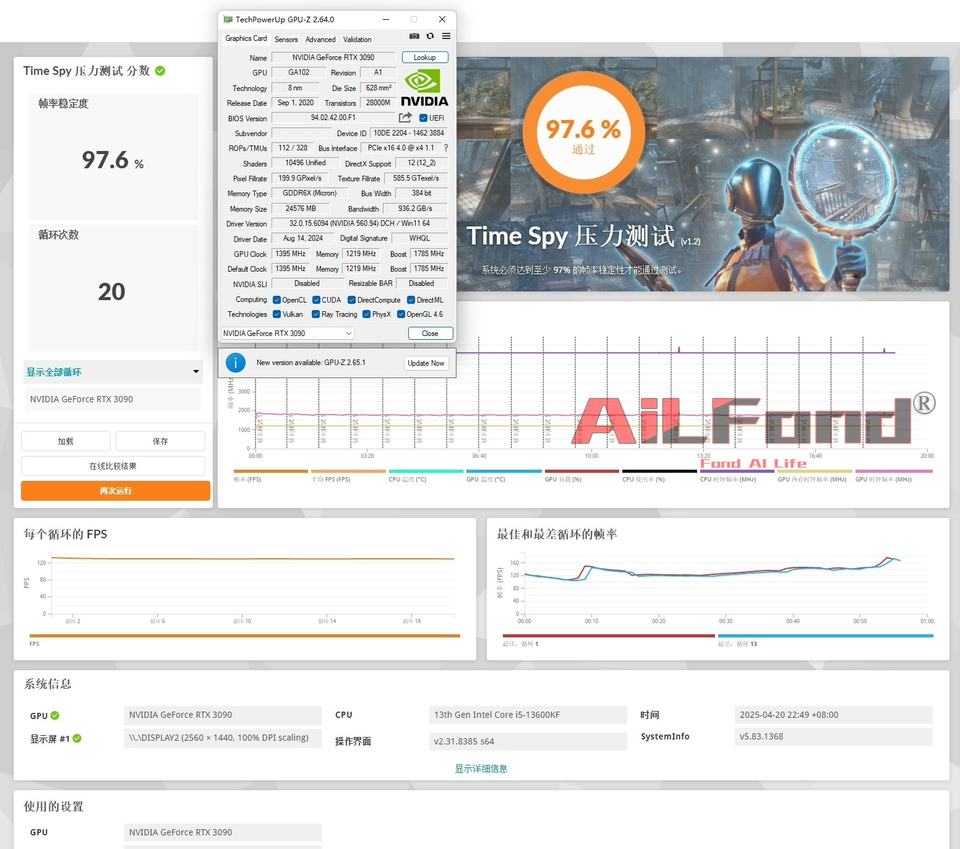Viewport: 960px width, 849px height.
Task: Click red best loop legend bar 循环 1
Action: [609, 636]
